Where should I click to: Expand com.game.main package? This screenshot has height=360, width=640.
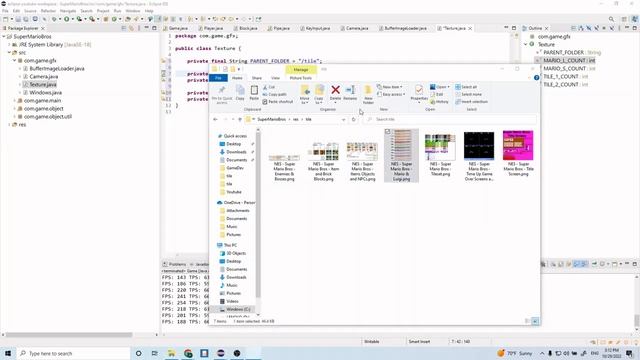pyautogui.click(x=14, y=100)
